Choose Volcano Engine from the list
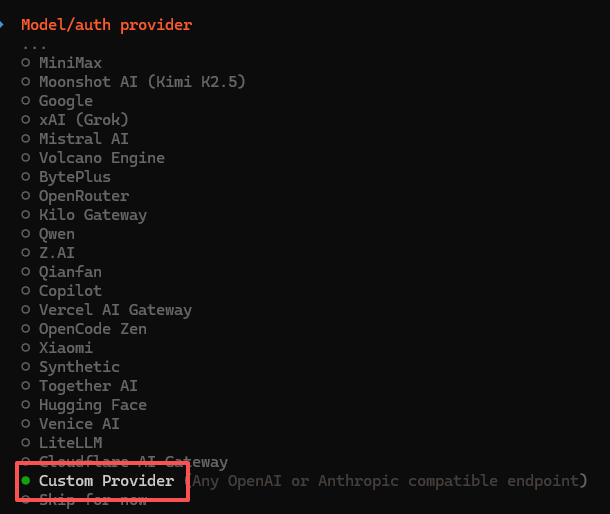The image size is (610, 514). point(101,158)
